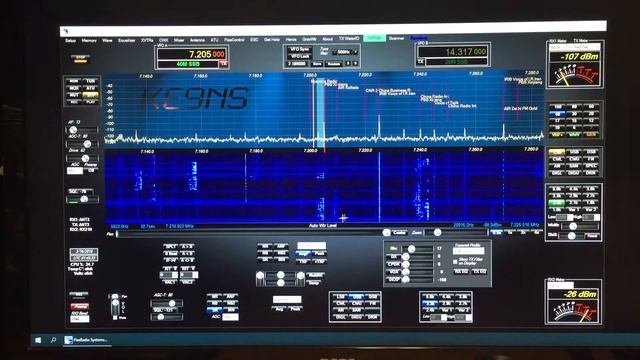Open the FlexControl menu item
This screenshot has width=640, height=360.
click(234, 40)
